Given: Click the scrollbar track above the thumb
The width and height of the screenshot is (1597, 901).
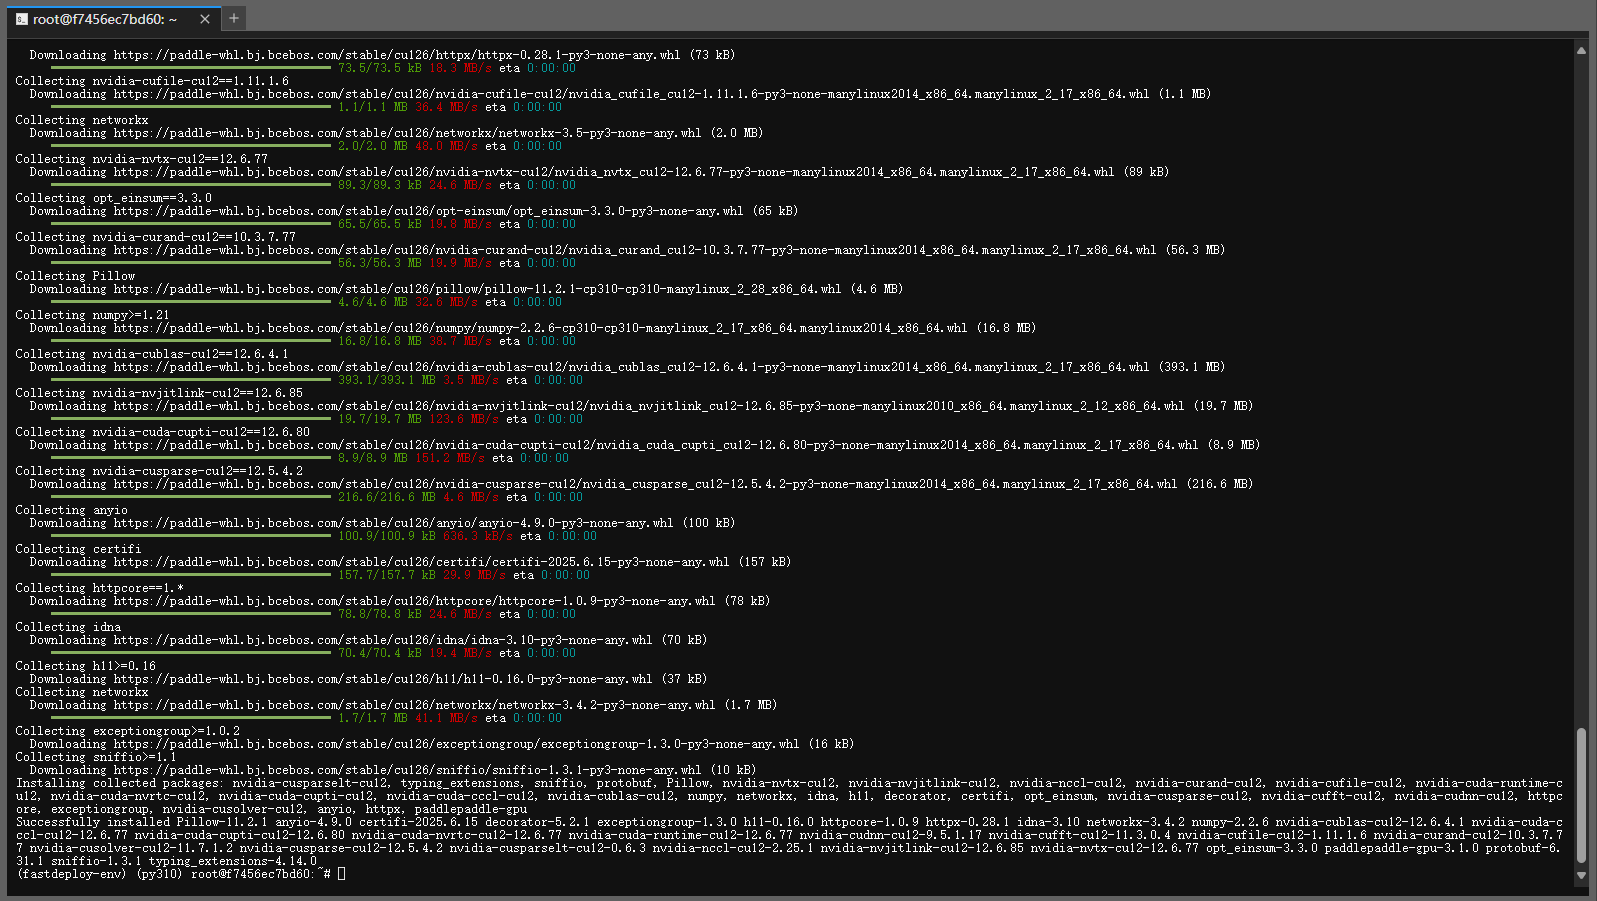Looking at the screenshot, I should (x=1581, y=400).
